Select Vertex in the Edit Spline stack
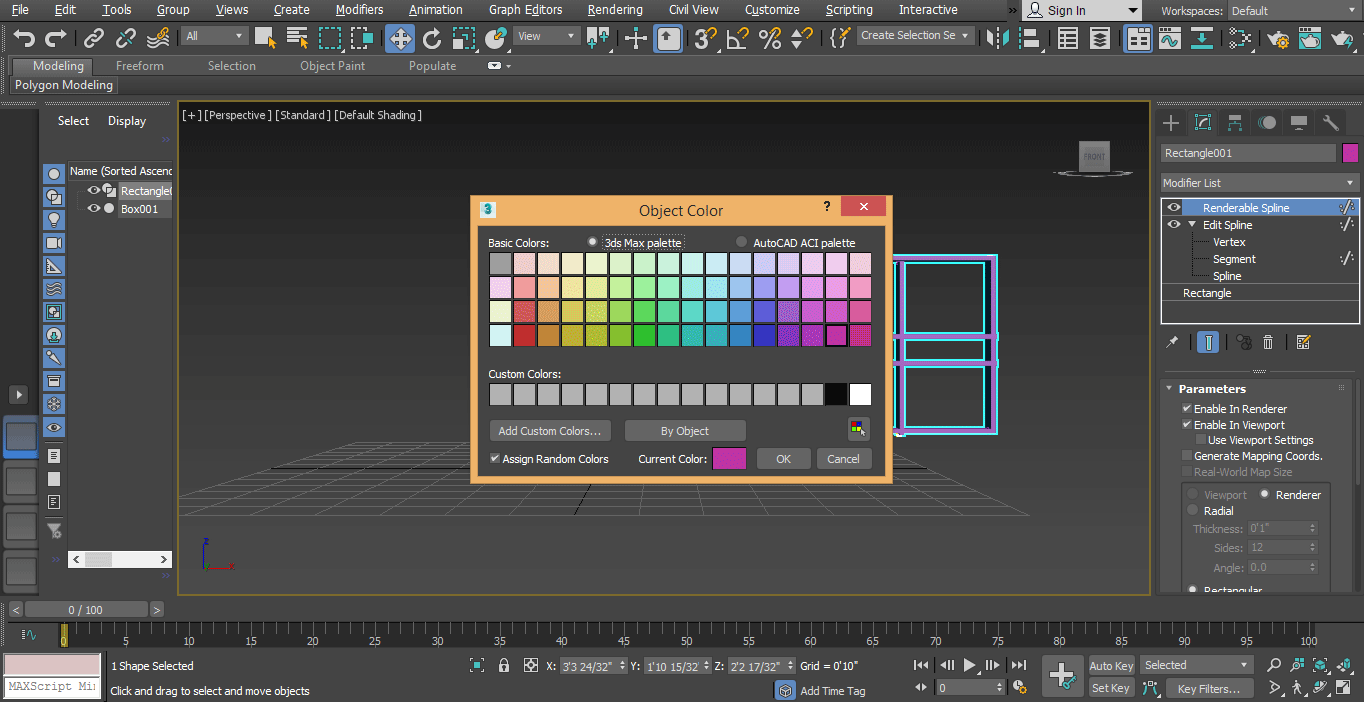 pyautogui.click(x=1229, y=242)
